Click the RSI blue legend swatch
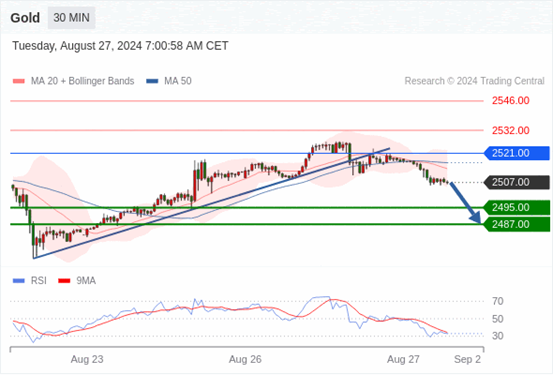The height and width of the screenshot is (375, 553). (x=19, y=281)
